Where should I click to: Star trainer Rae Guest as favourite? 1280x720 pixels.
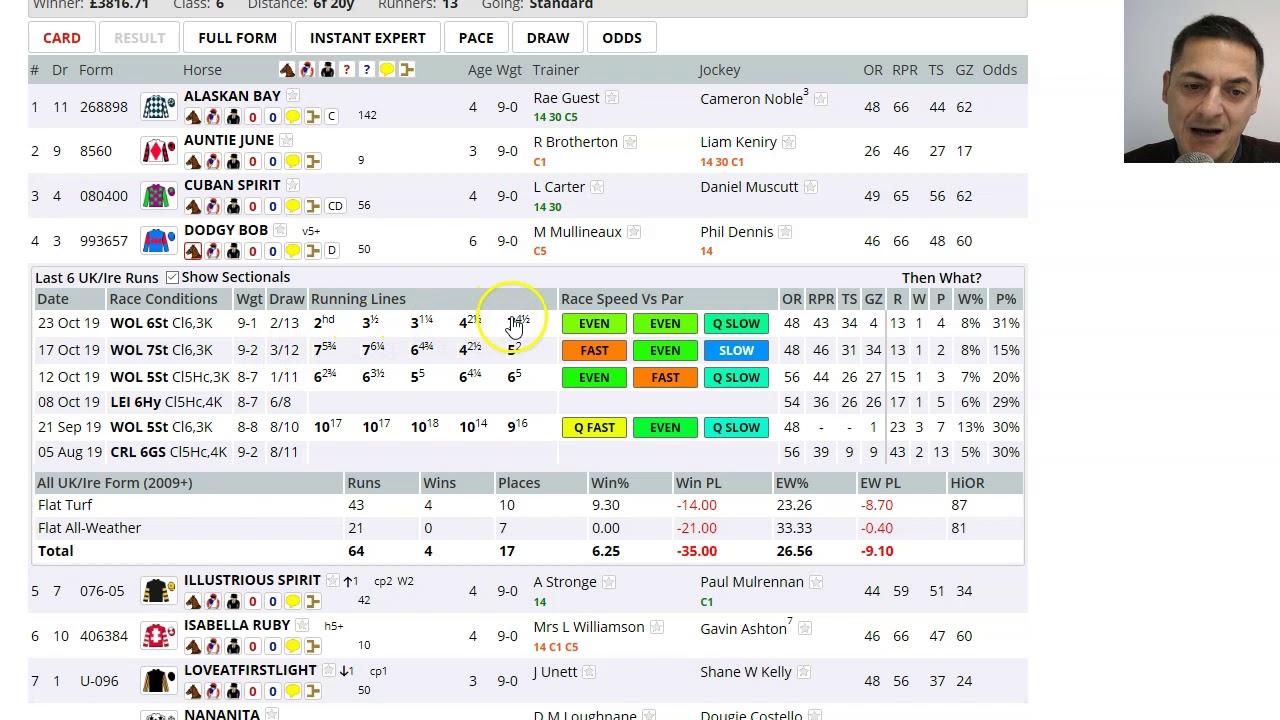pos(611,98)
